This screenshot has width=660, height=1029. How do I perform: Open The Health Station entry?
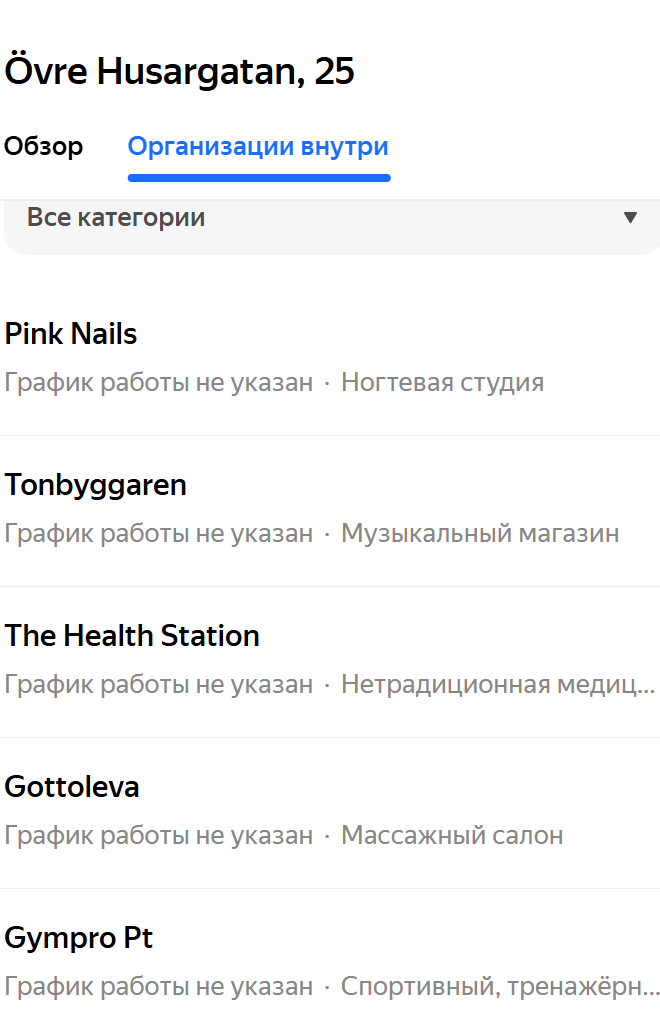(x=132, y=636)
